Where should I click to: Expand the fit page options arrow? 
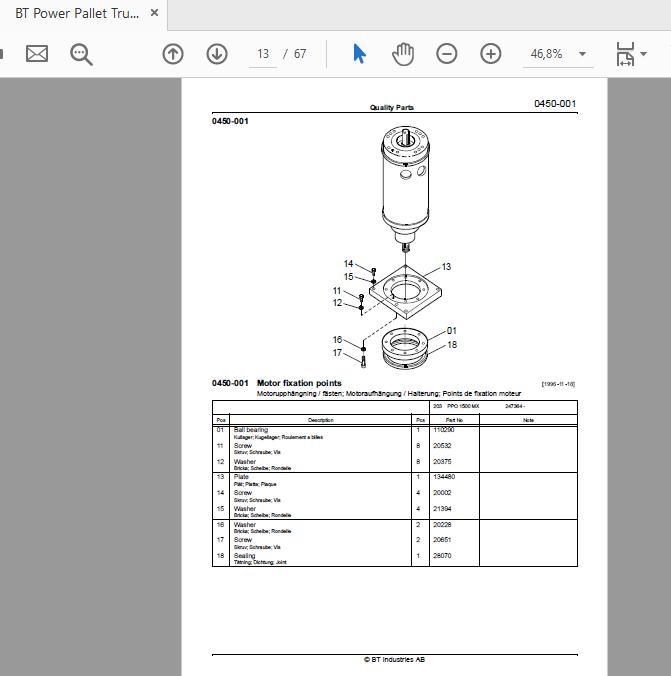pos(643,54)
